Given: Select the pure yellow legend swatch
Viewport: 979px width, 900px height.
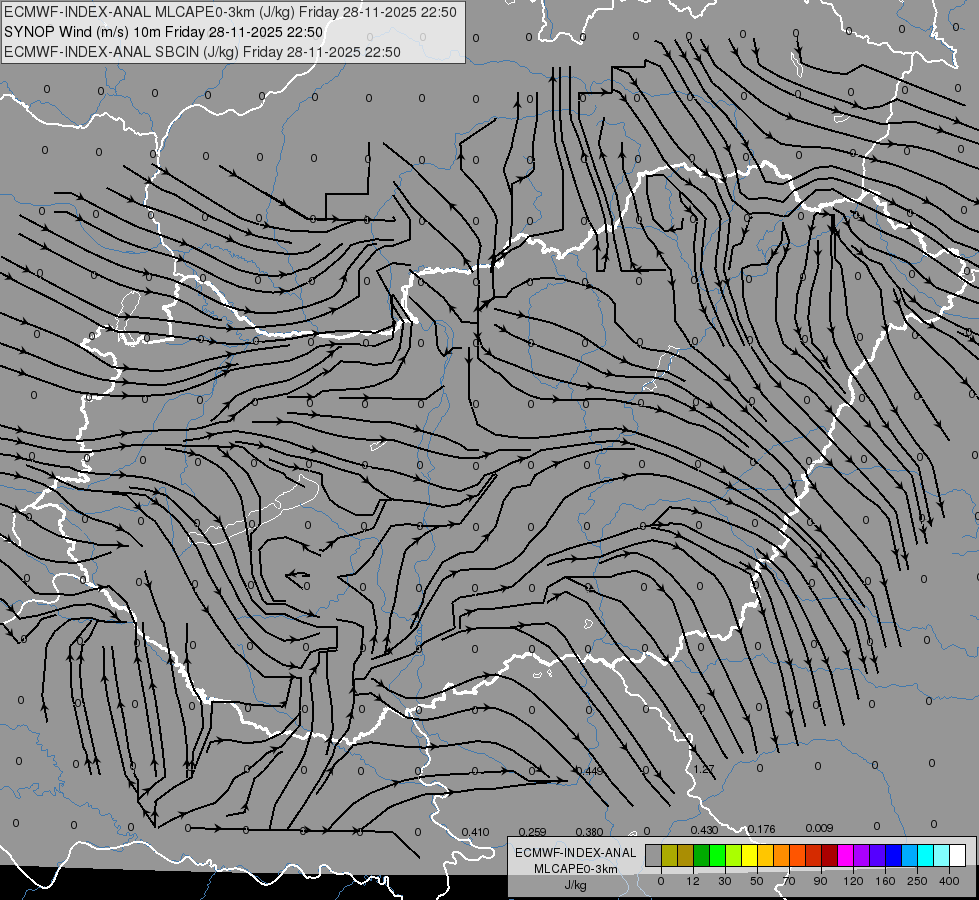Looking at the screenshot, I should (749, 855).
